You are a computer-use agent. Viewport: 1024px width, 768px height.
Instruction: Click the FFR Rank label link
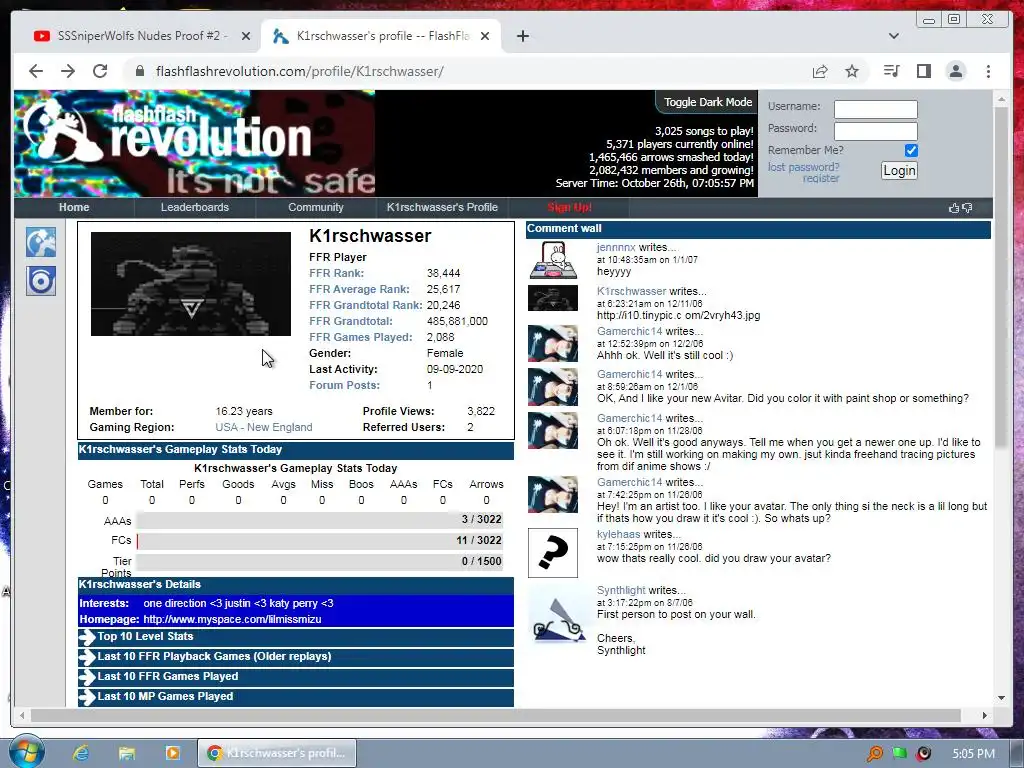[x=336, y=273]
